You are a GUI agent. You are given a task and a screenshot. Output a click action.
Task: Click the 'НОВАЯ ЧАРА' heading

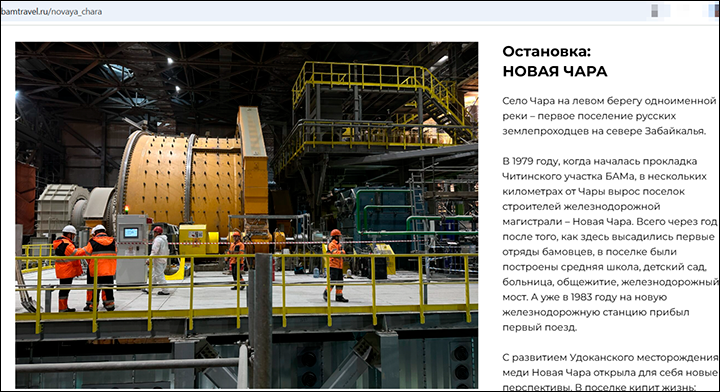tap(555, 71)
